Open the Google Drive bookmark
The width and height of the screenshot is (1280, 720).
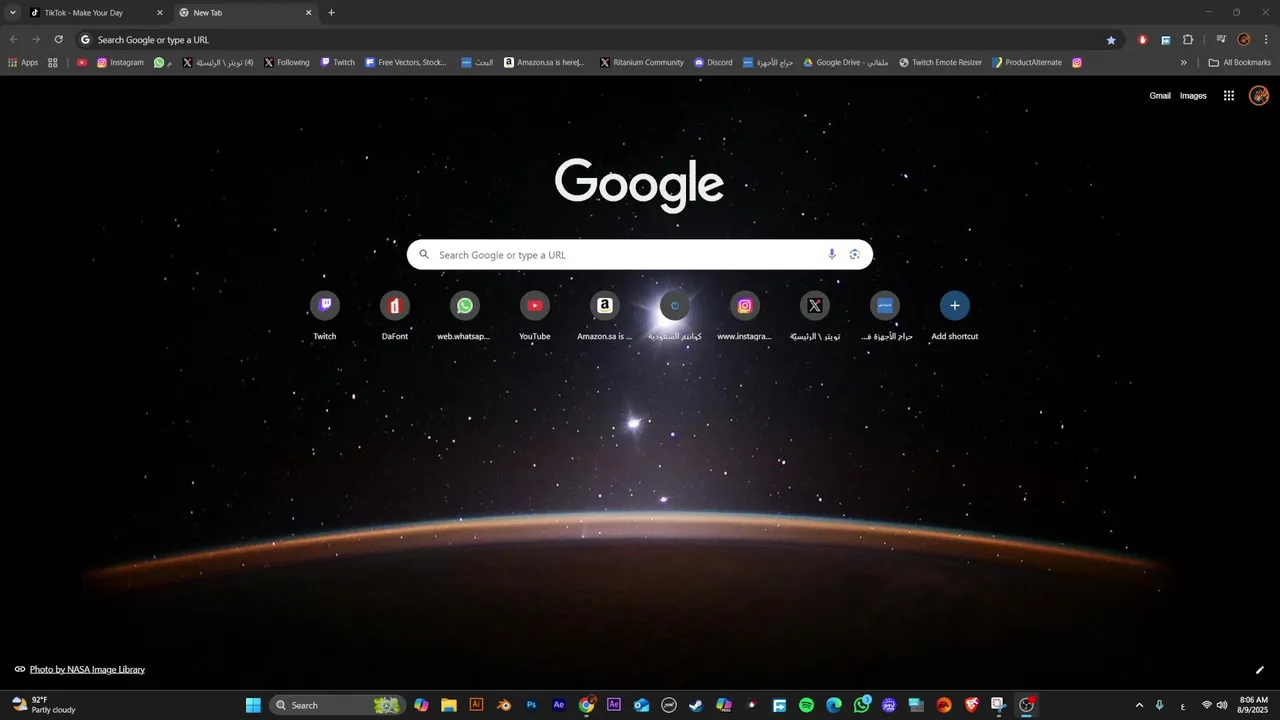coord(846,62)
